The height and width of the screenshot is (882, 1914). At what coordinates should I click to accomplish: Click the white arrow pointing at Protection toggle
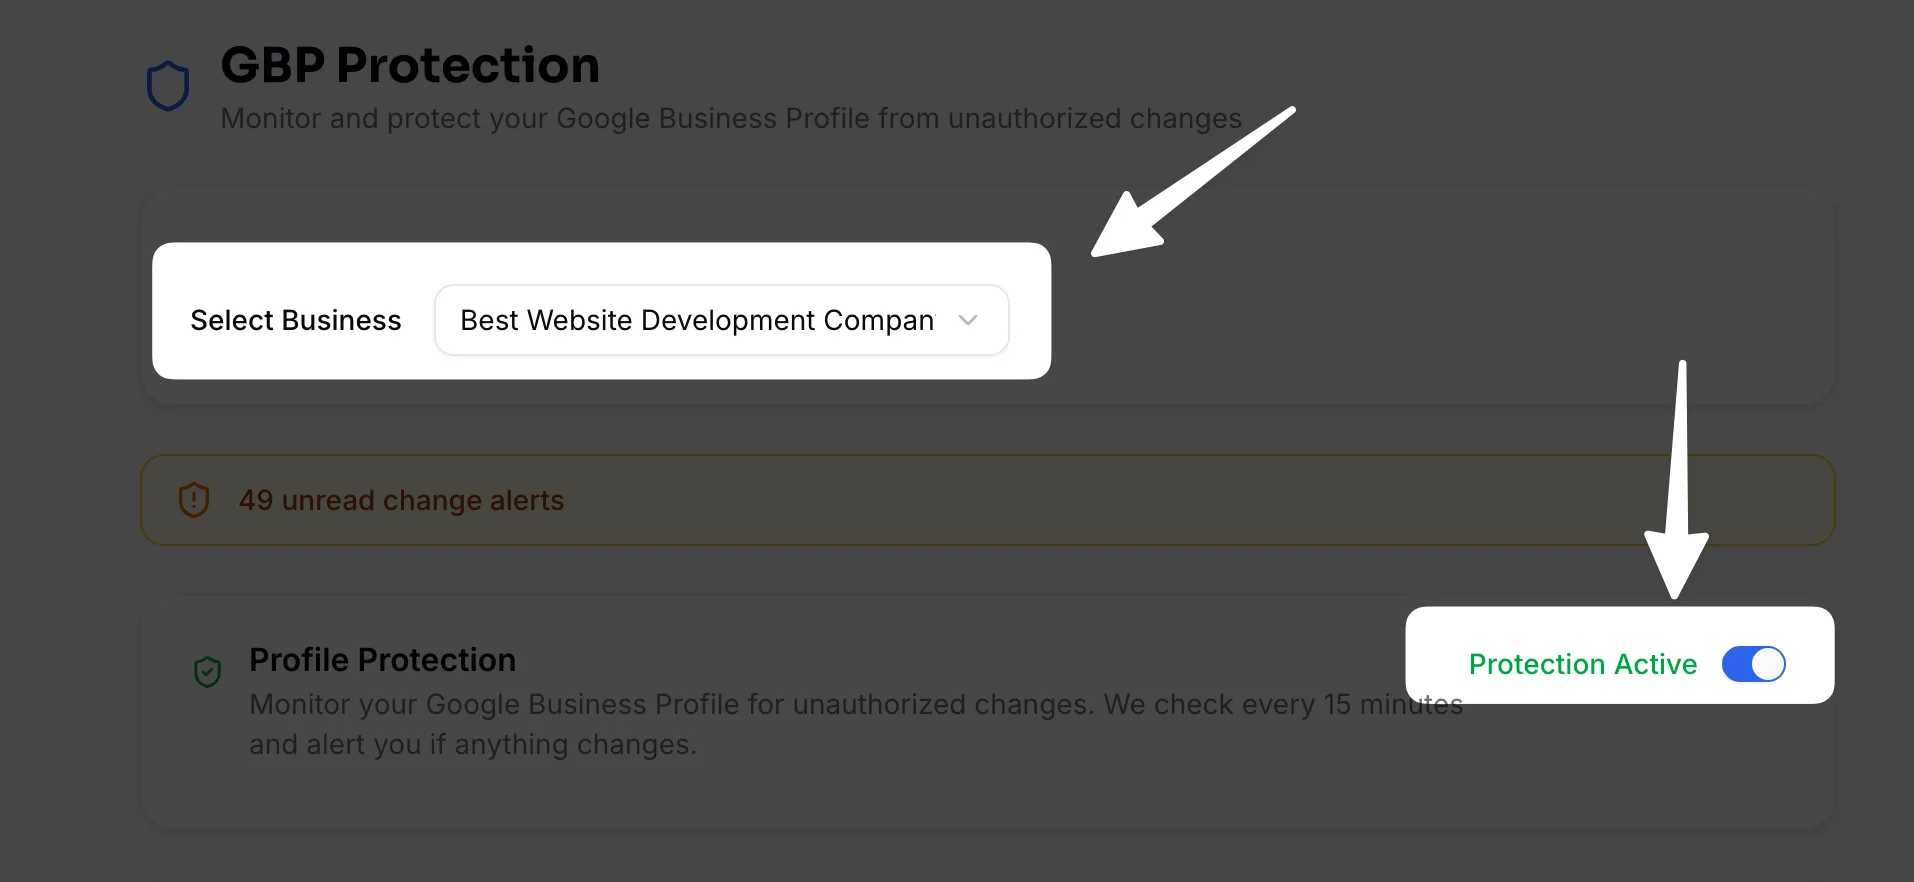coord(1679,490)
